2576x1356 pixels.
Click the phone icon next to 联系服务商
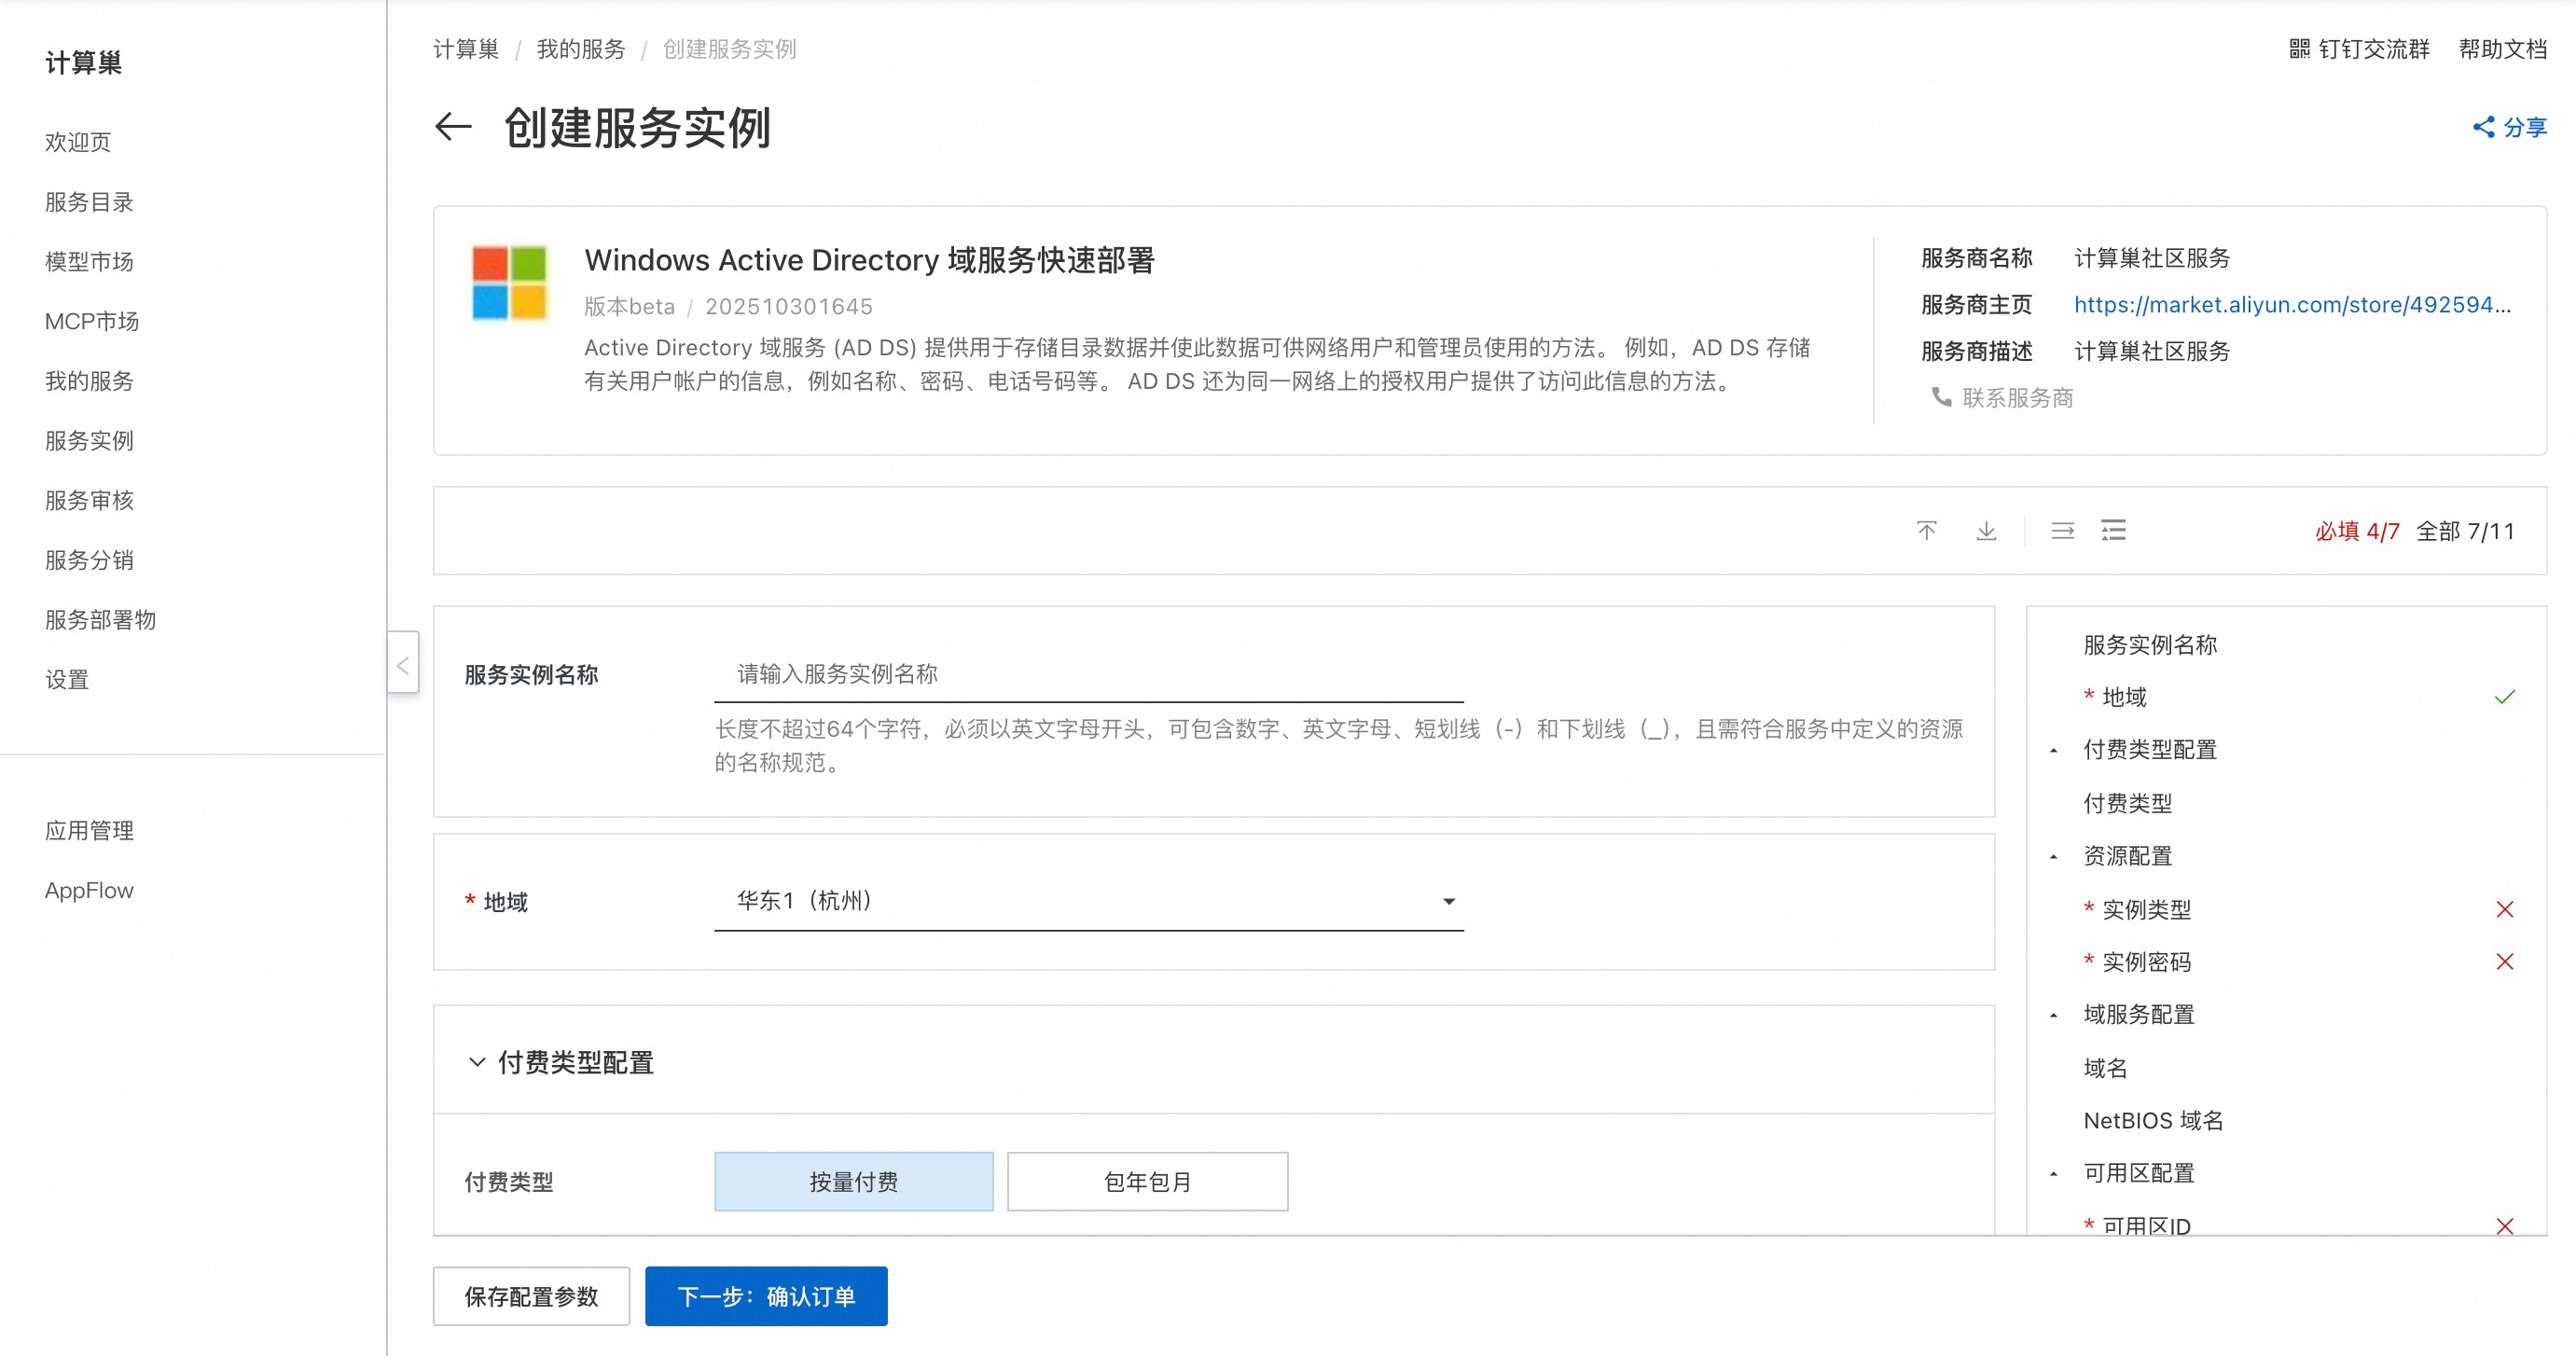pyautogui.click(x=1941, y=397)
